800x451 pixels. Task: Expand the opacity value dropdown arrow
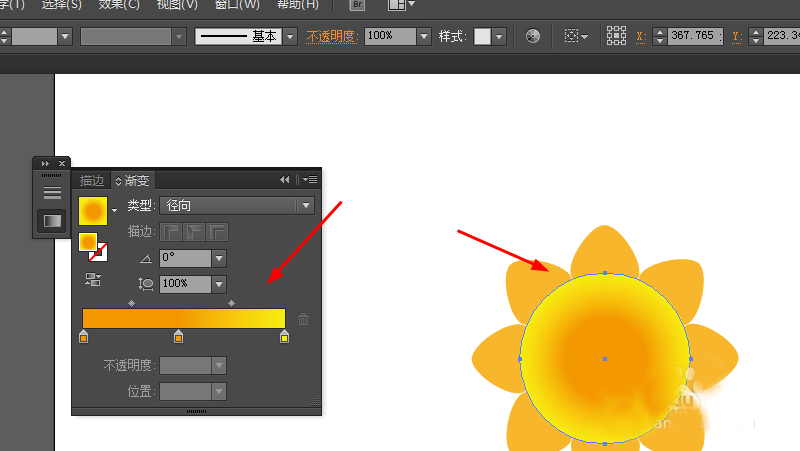423,36
